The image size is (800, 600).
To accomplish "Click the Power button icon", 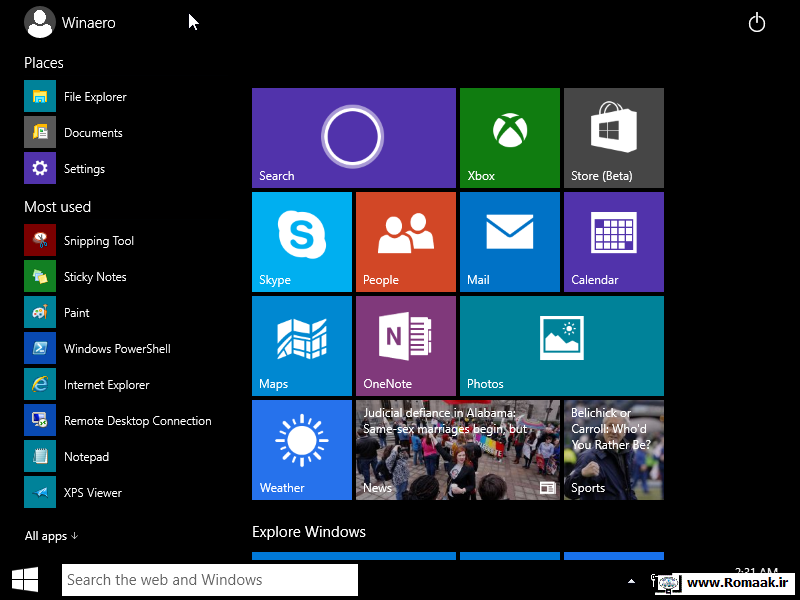I will pos(757,23).
